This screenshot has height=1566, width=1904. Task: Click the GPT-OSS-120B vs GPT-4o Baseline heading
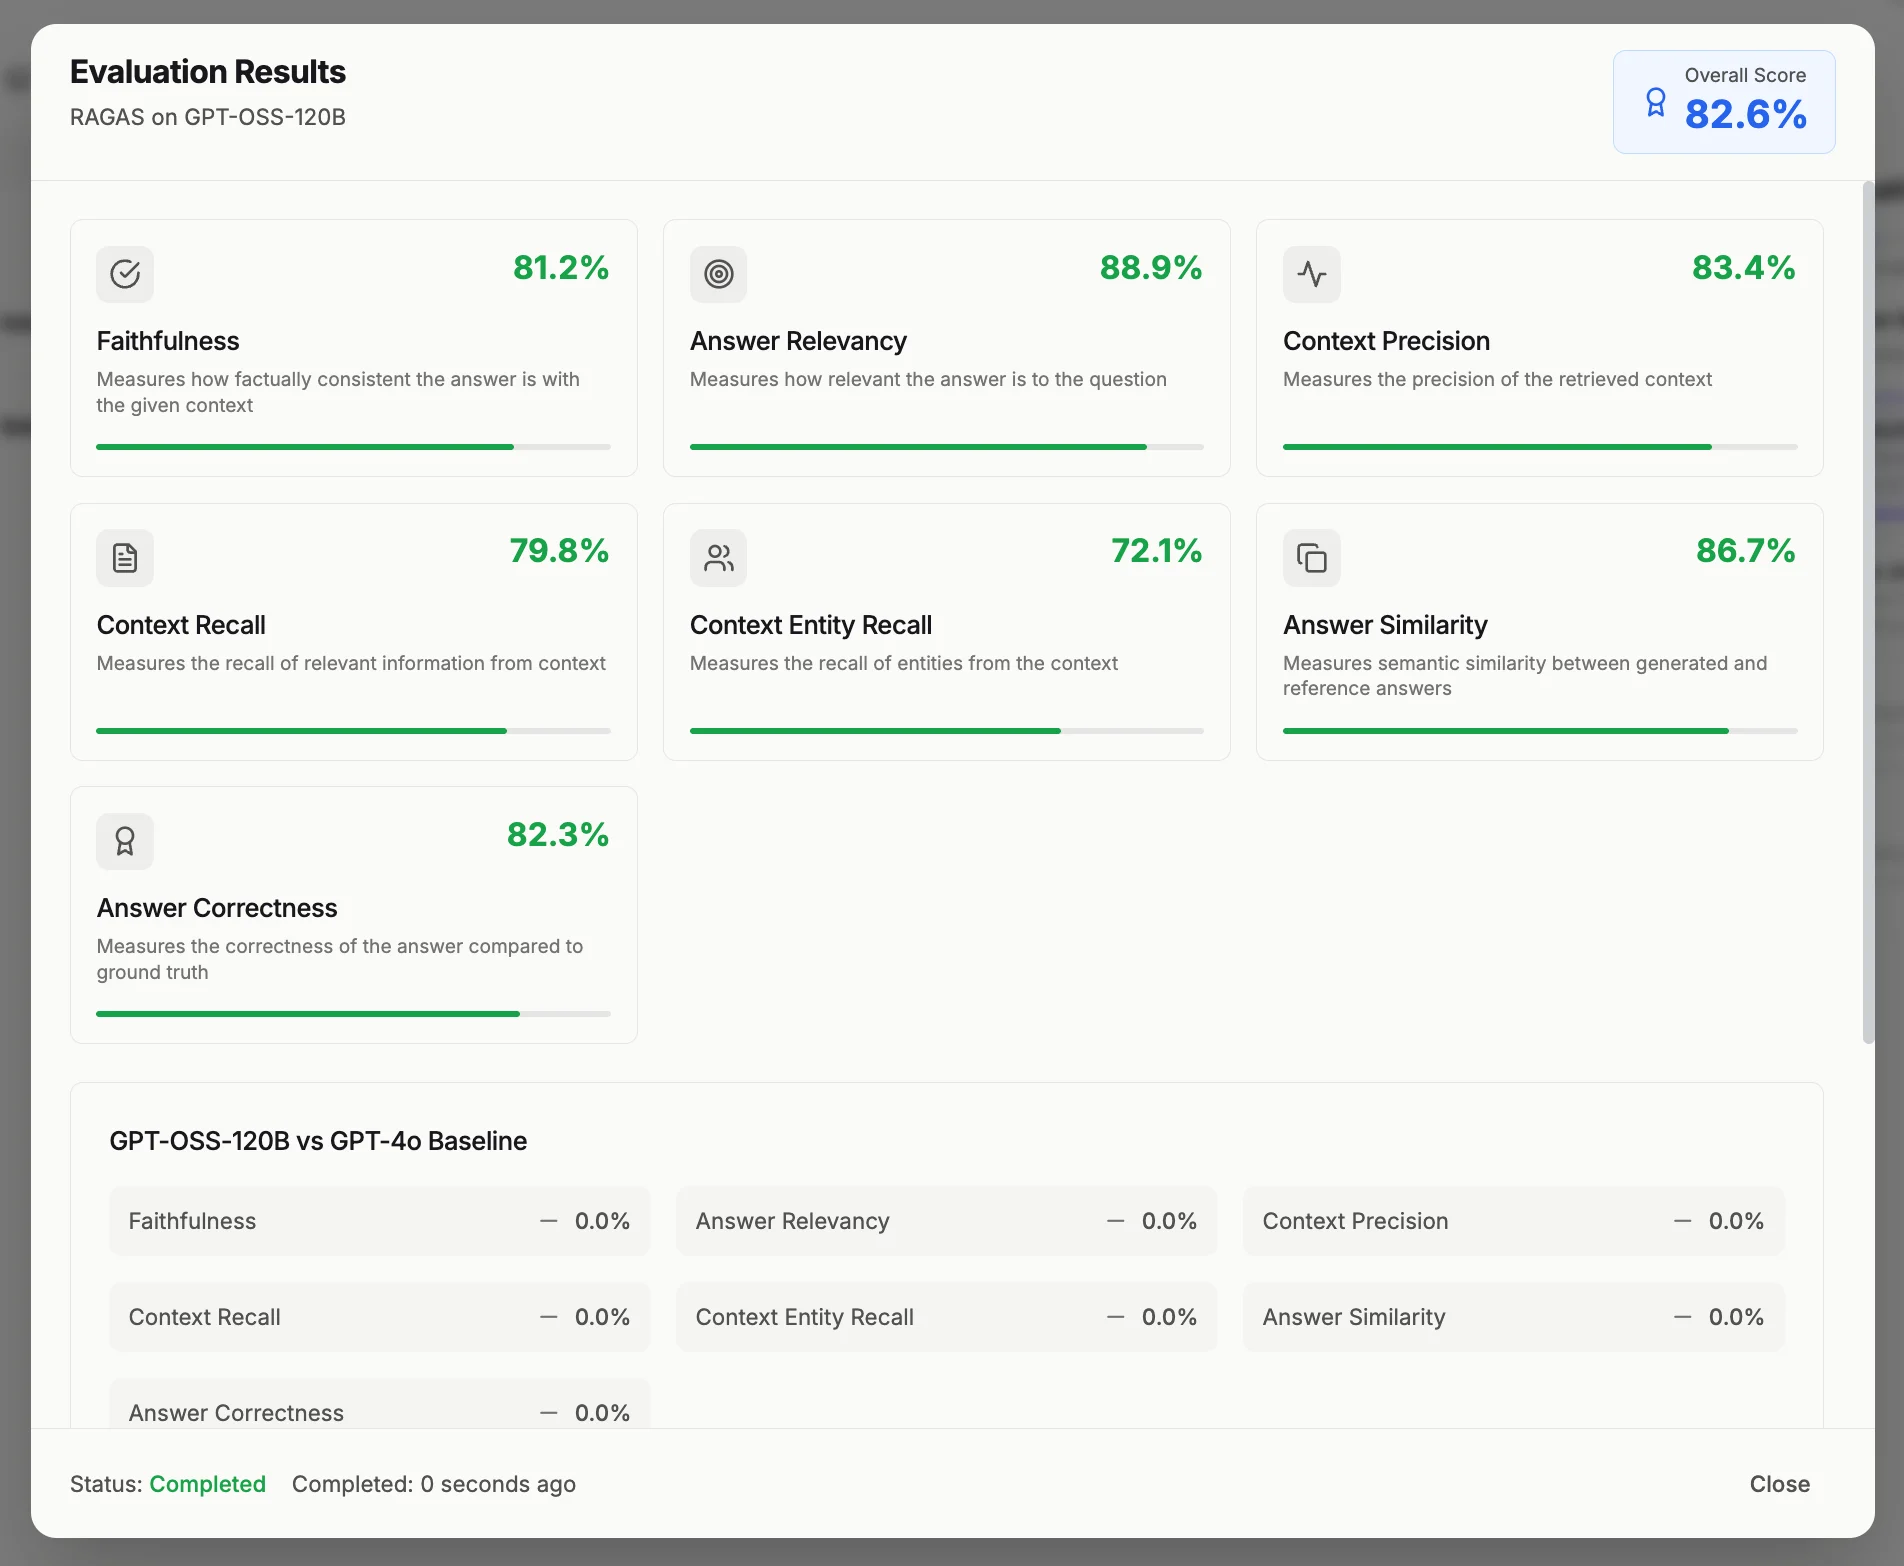point(318,1141)
